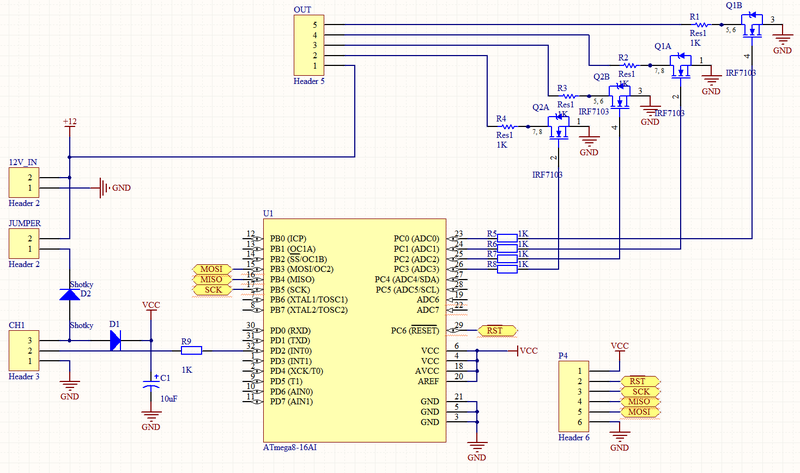
Task: Click the PD7 (AIN1) pin label
Action: tap(291, 402)
